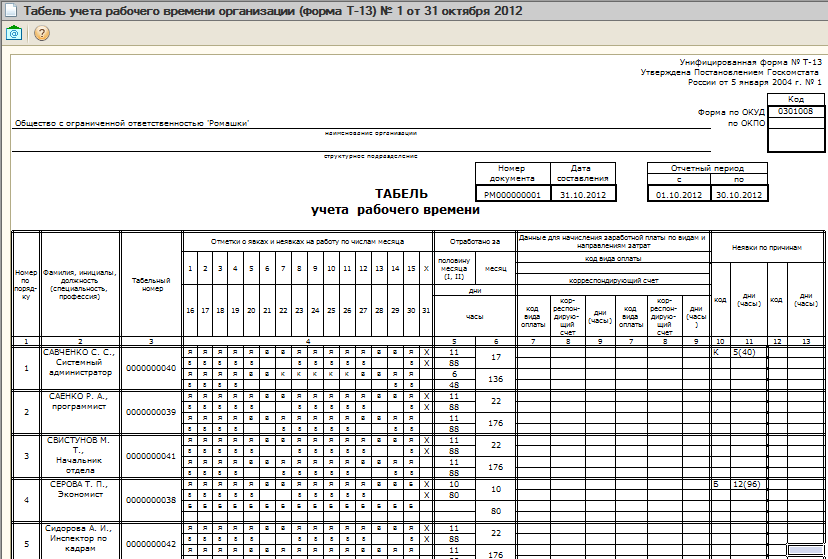Click personnel number 0000000039
Screen dimensions: 828x559
click(x=151, y=412)
